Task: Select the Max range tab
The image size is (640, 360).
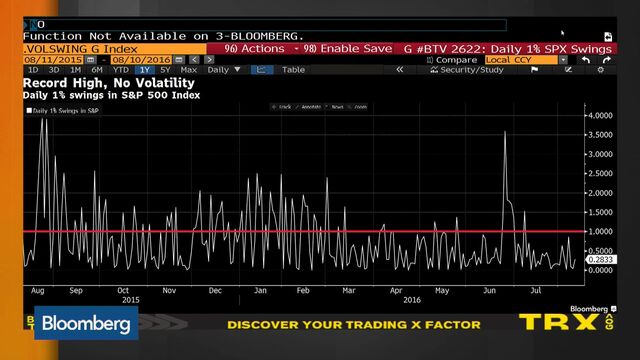Action: 189,70
